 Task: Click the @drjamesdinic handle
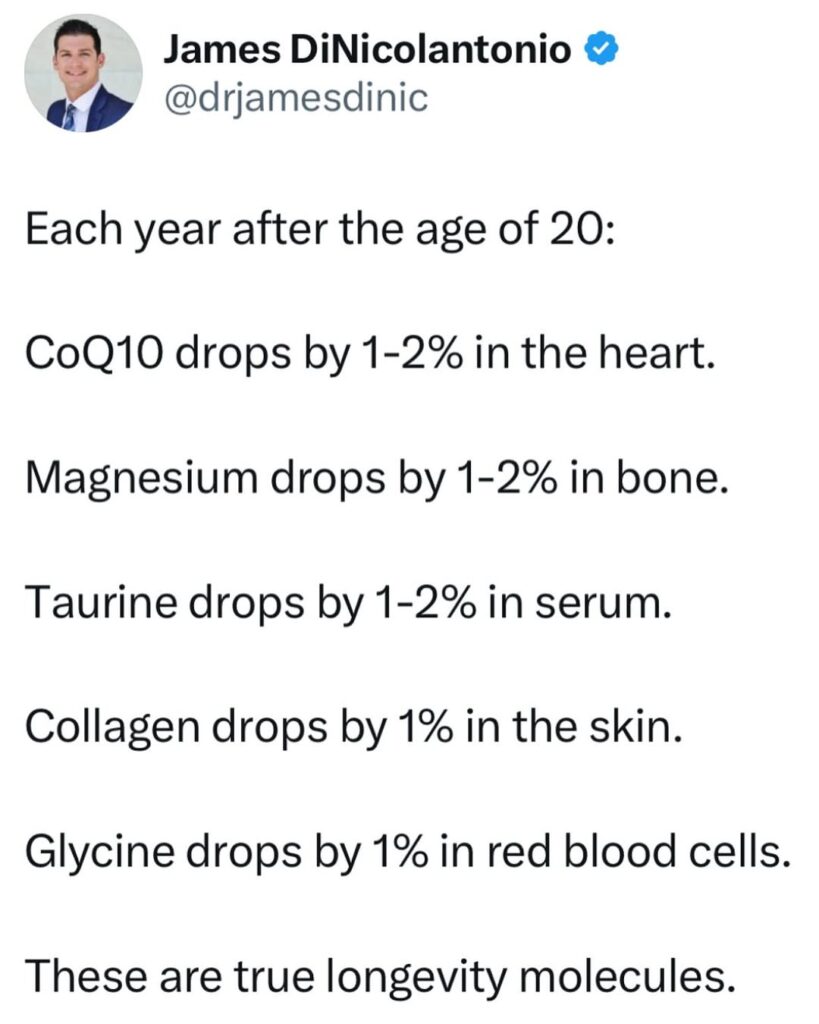click(x=295, y=98)
